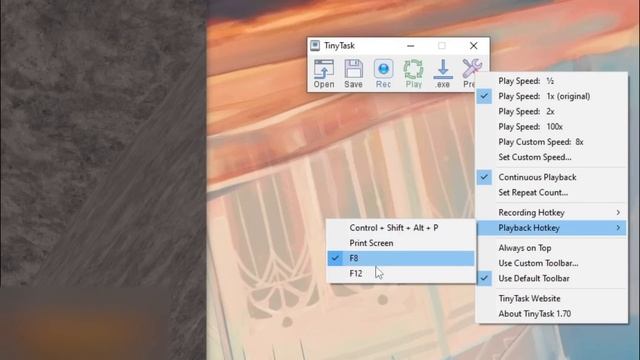Choose Play Custom Speed 8x
The image size is (640, 360).
click(552, 142)
